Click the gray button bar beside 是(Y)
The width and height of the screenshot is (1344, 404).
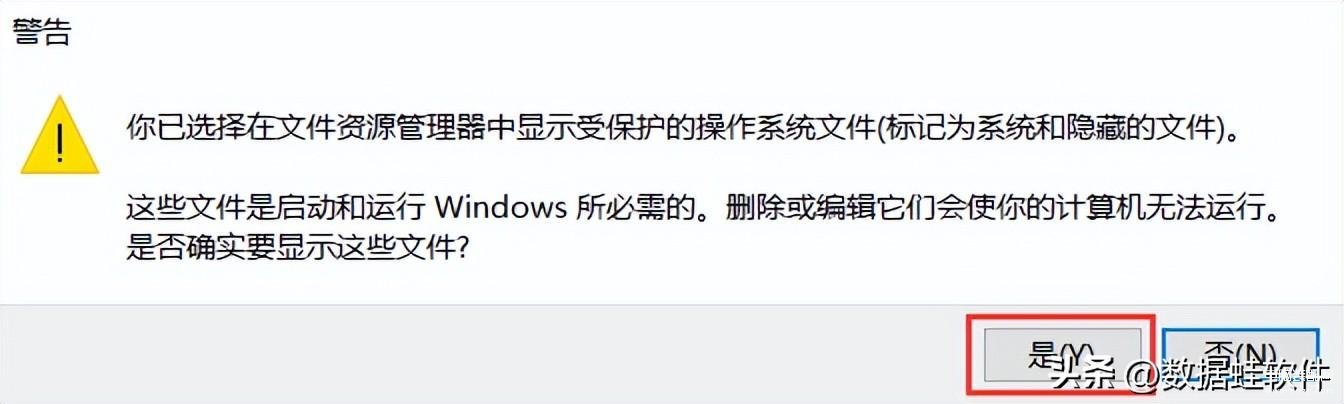click(x=480, y=354)
